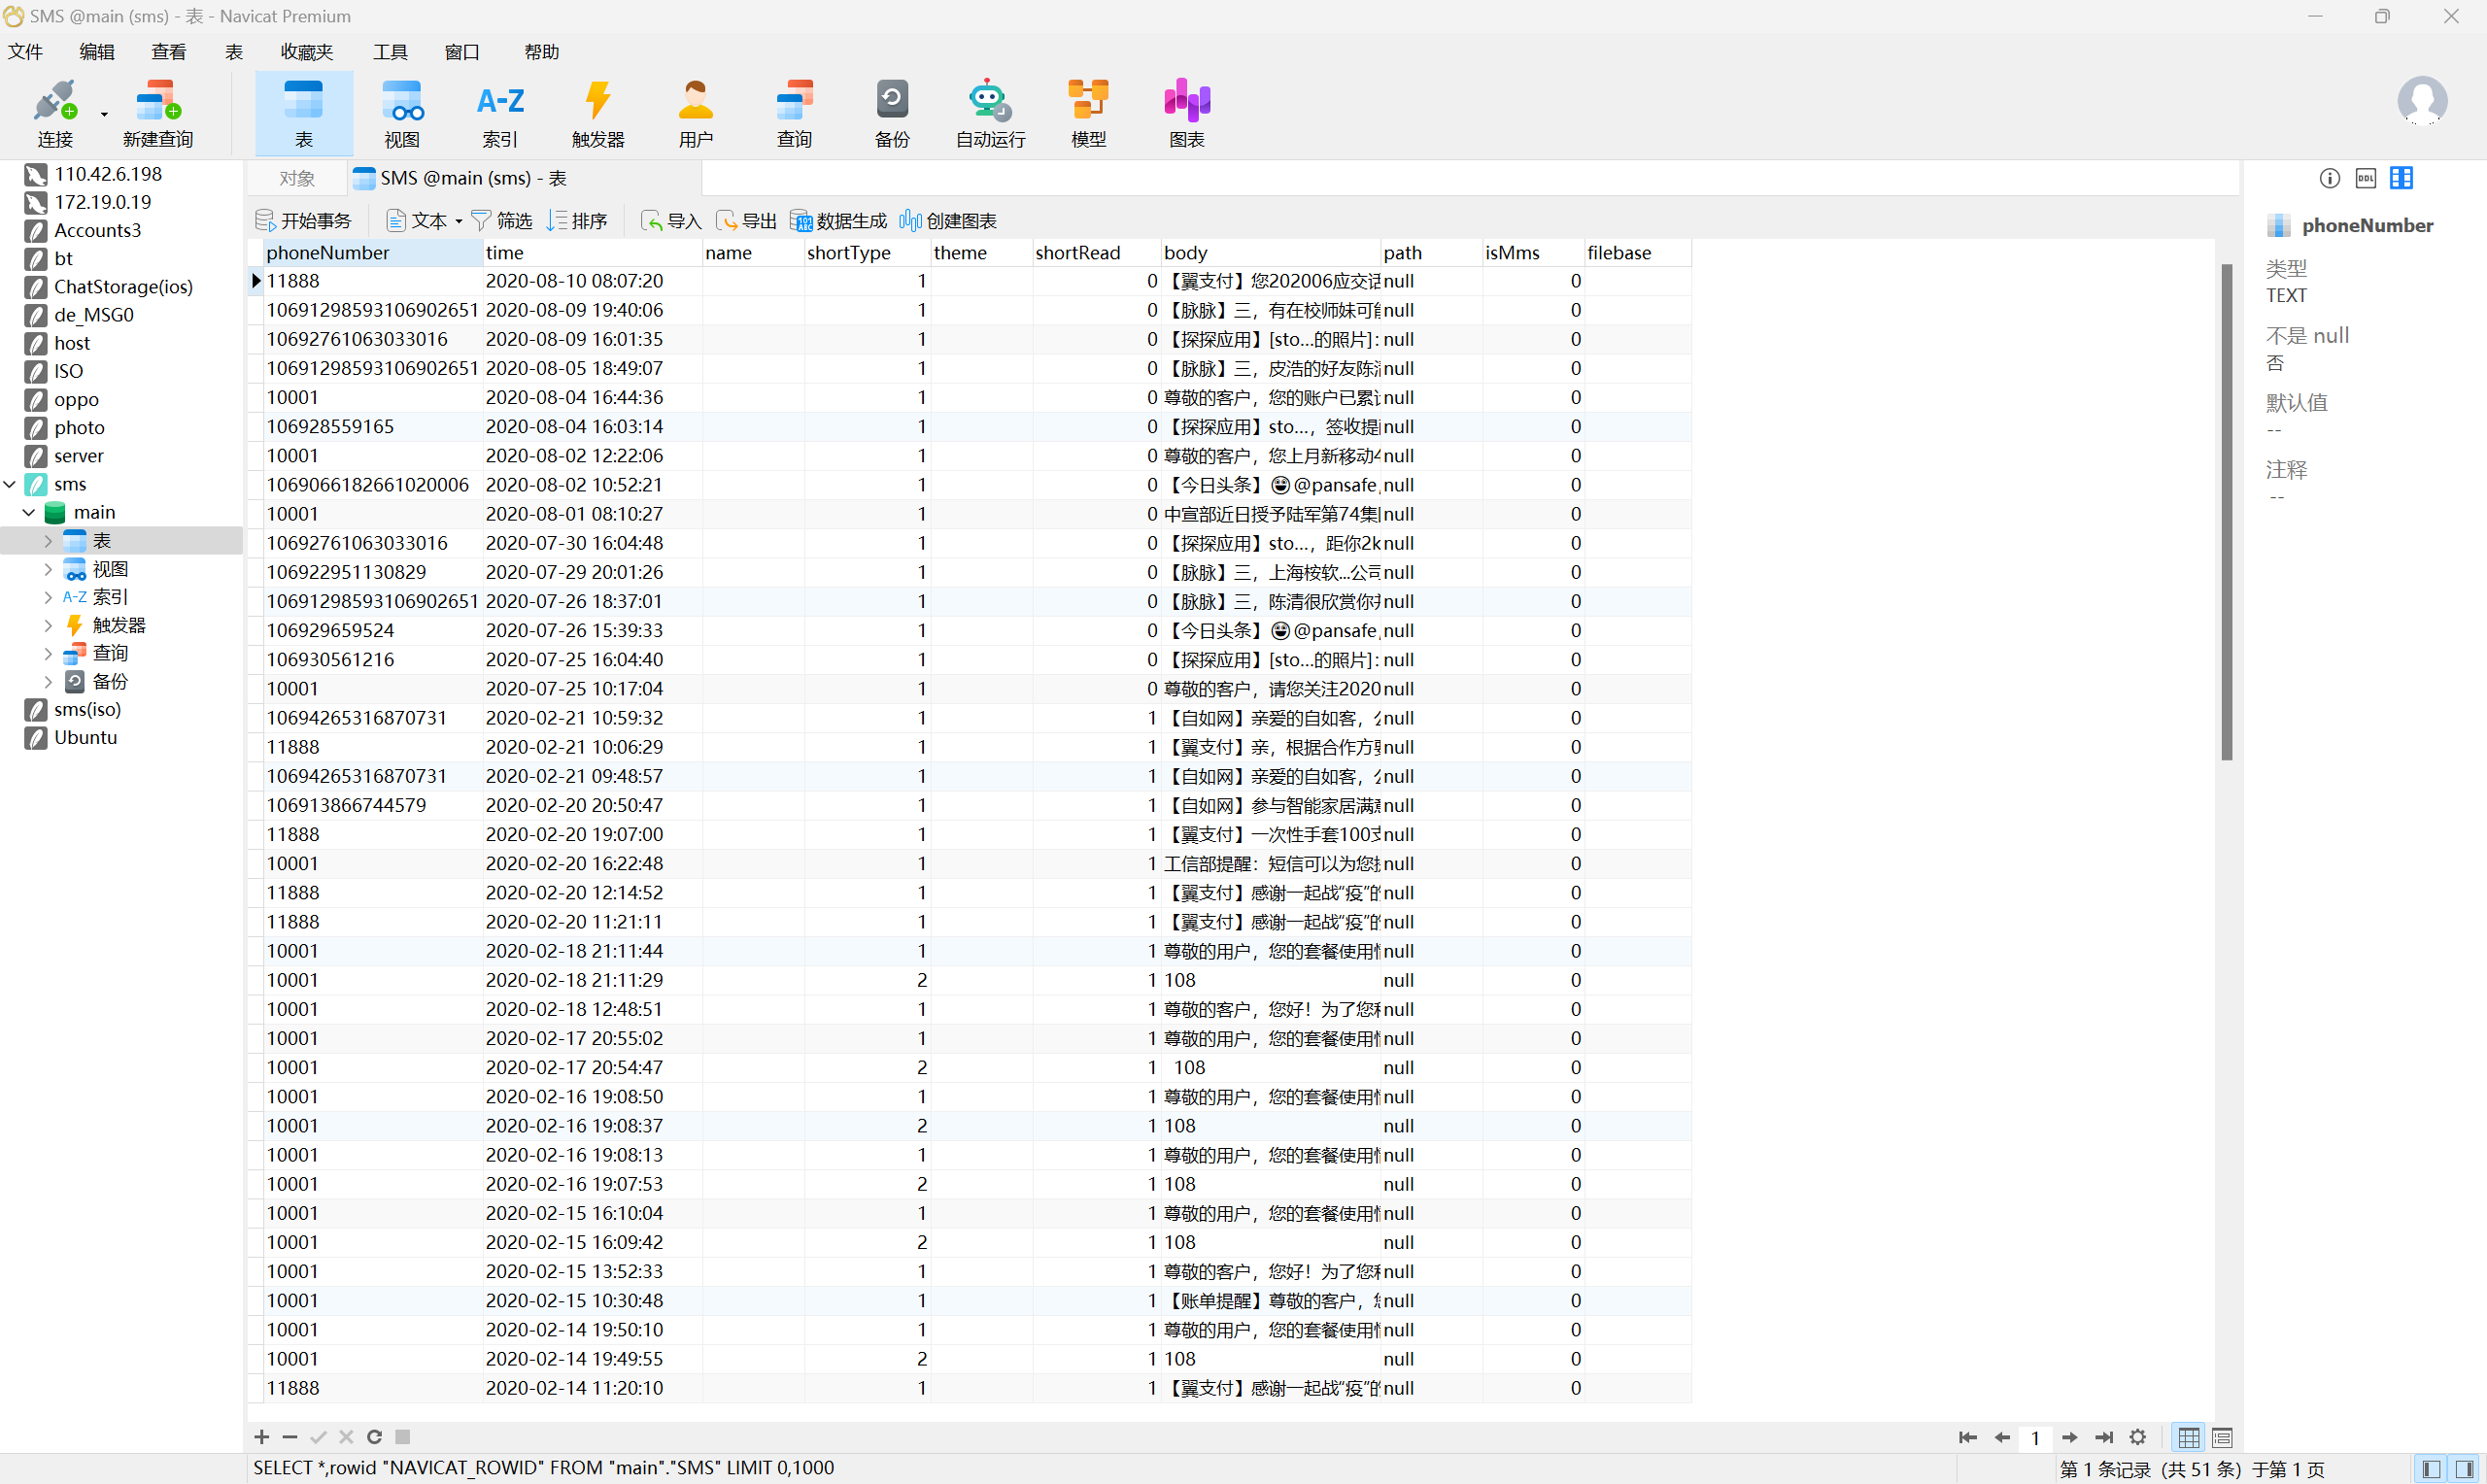Screen dimensions: 2487x1484
Task: Open the 图表 charts toolbar icon
Action: (x=1186, y=113)
